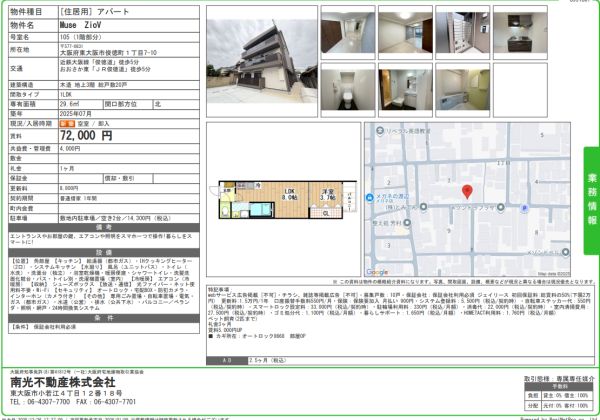
Task: Click the 分配 row of the fee table
Action: (x=559, y=405)
